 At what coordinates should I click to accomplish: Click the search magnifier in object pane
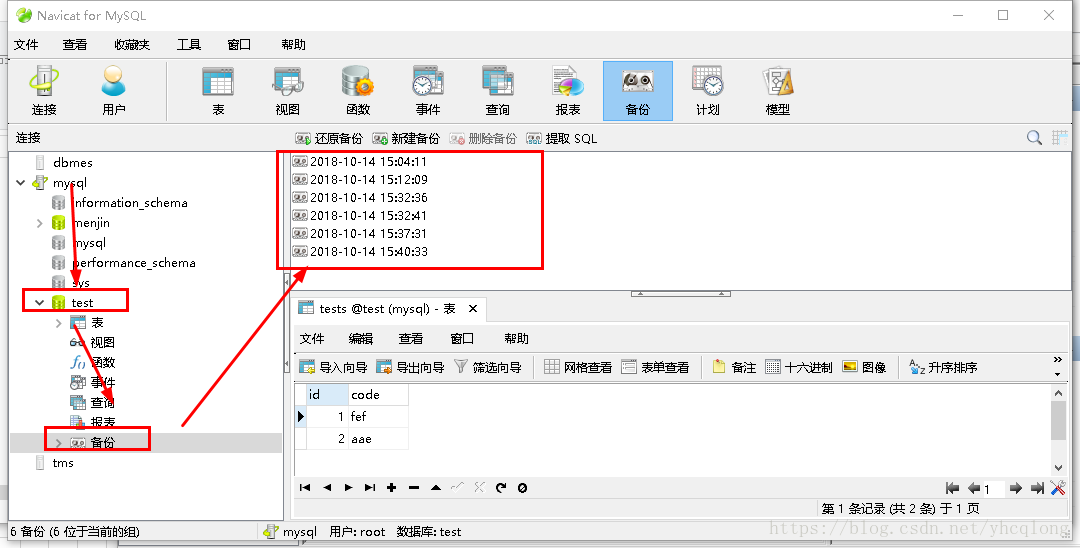[x=1034, y=138]
